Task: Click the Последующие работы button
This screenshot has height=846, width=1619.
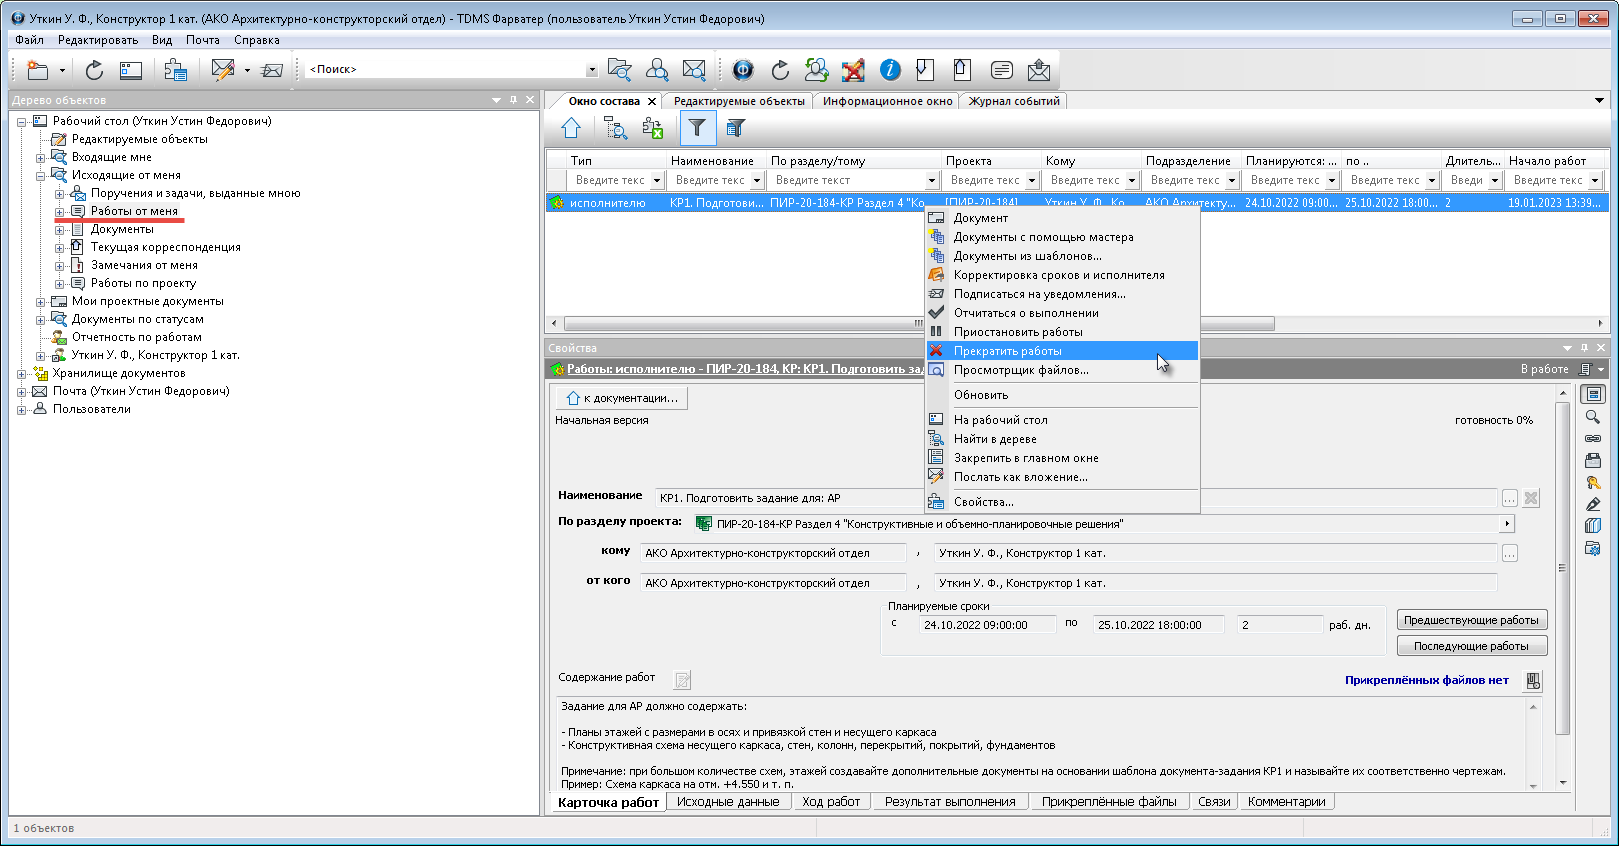Action: [x=1471, y=646]
